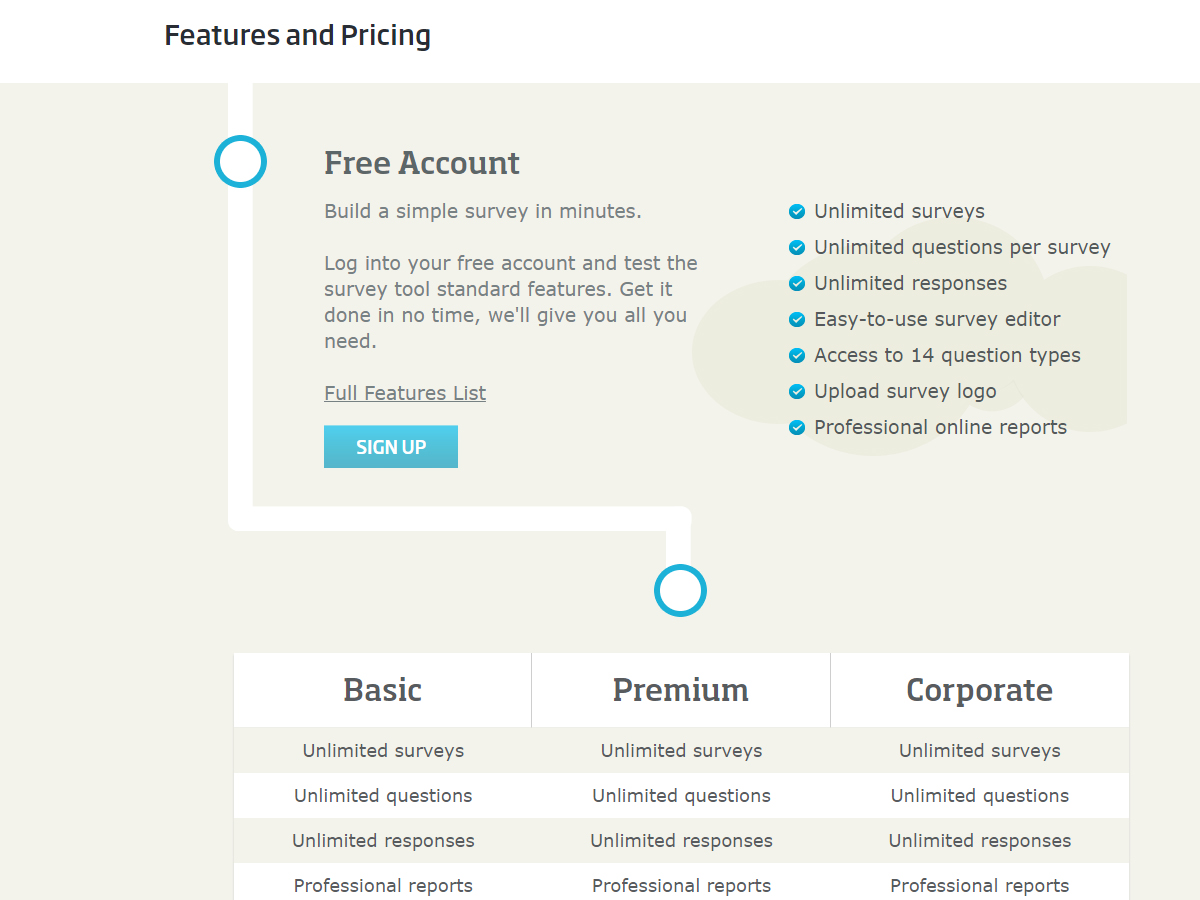Click checkmark icon beside Unlimited responses
The width and height of the screenshot is (1200, 900).
(x=797, y=284)
